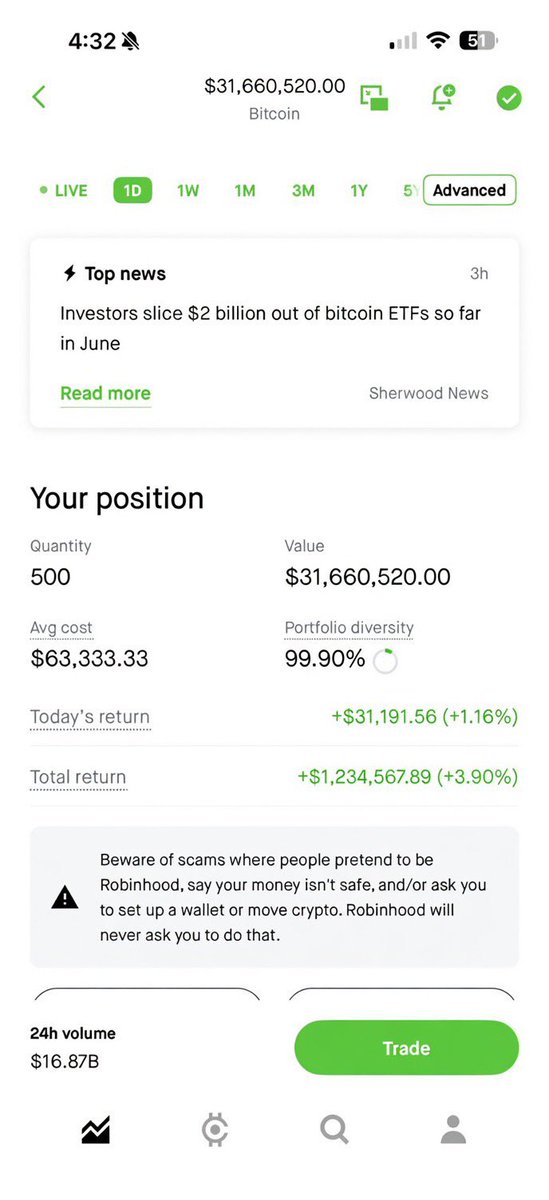The width and height of the screenshot is (549, 1200).
Task: Expand Portfolio diversity explanation
Action: 349,629
